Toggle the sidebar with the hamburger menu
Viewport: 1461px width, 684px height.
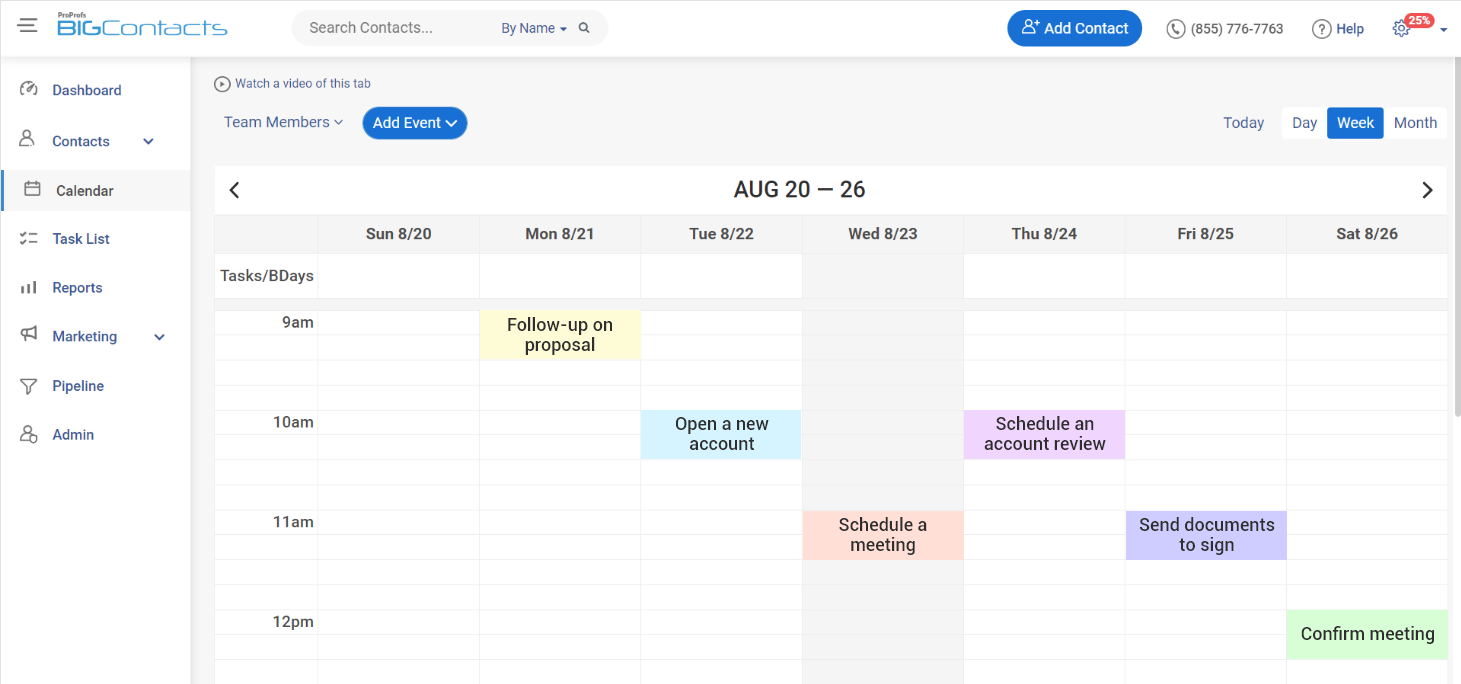point(27,25)
